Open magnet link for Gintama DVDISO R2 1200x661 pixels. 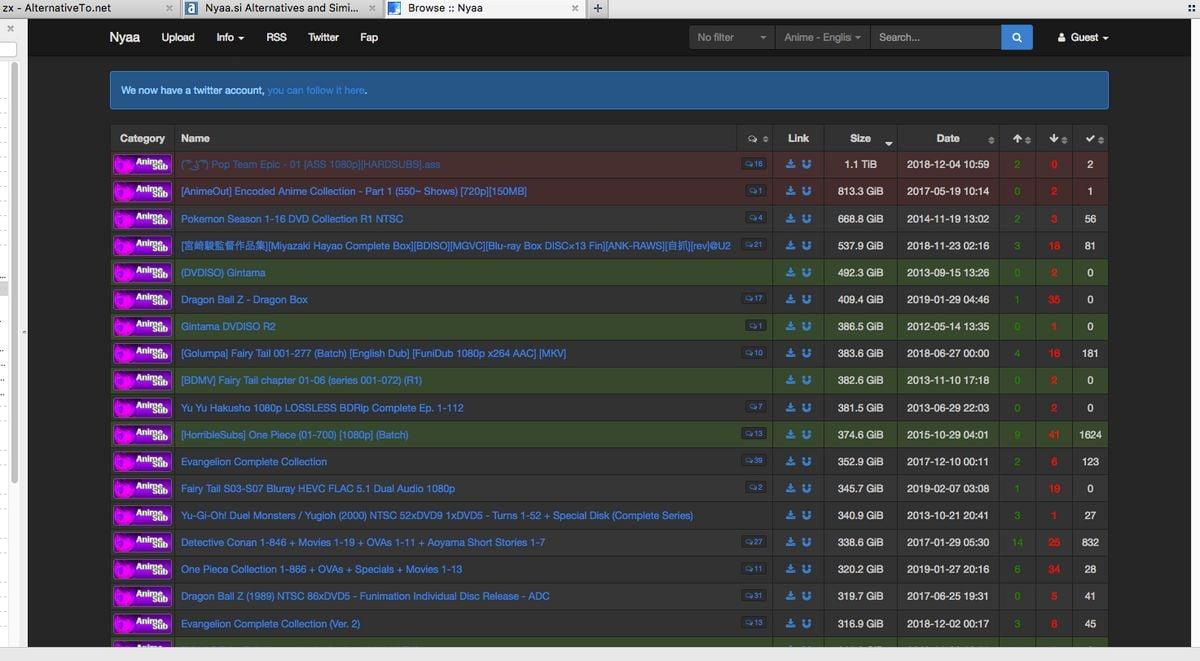tap(806, 326)
